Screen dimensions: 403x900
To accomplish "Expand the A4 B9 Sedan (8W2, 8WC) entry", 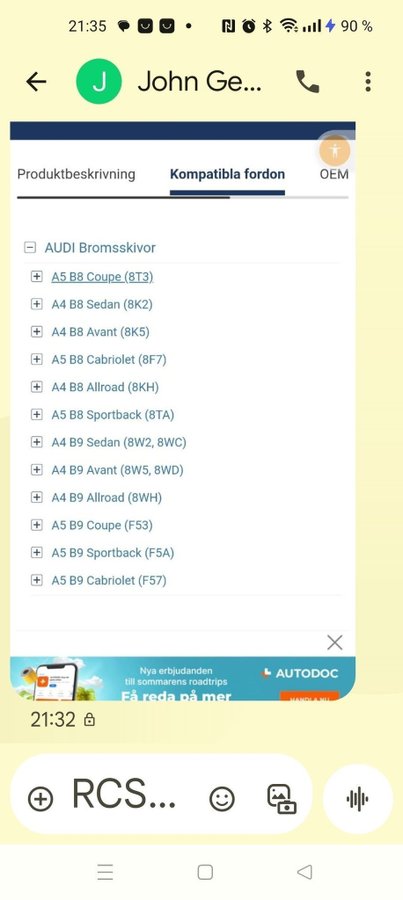I will [37, 443].
